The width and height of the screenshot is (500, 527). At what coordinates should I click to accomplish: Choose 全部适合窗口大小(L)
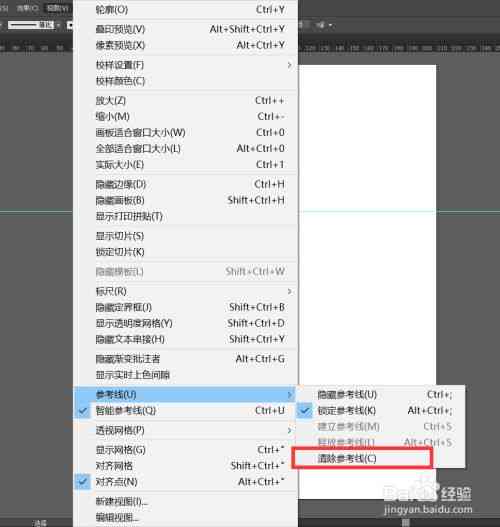click(185, 149)
